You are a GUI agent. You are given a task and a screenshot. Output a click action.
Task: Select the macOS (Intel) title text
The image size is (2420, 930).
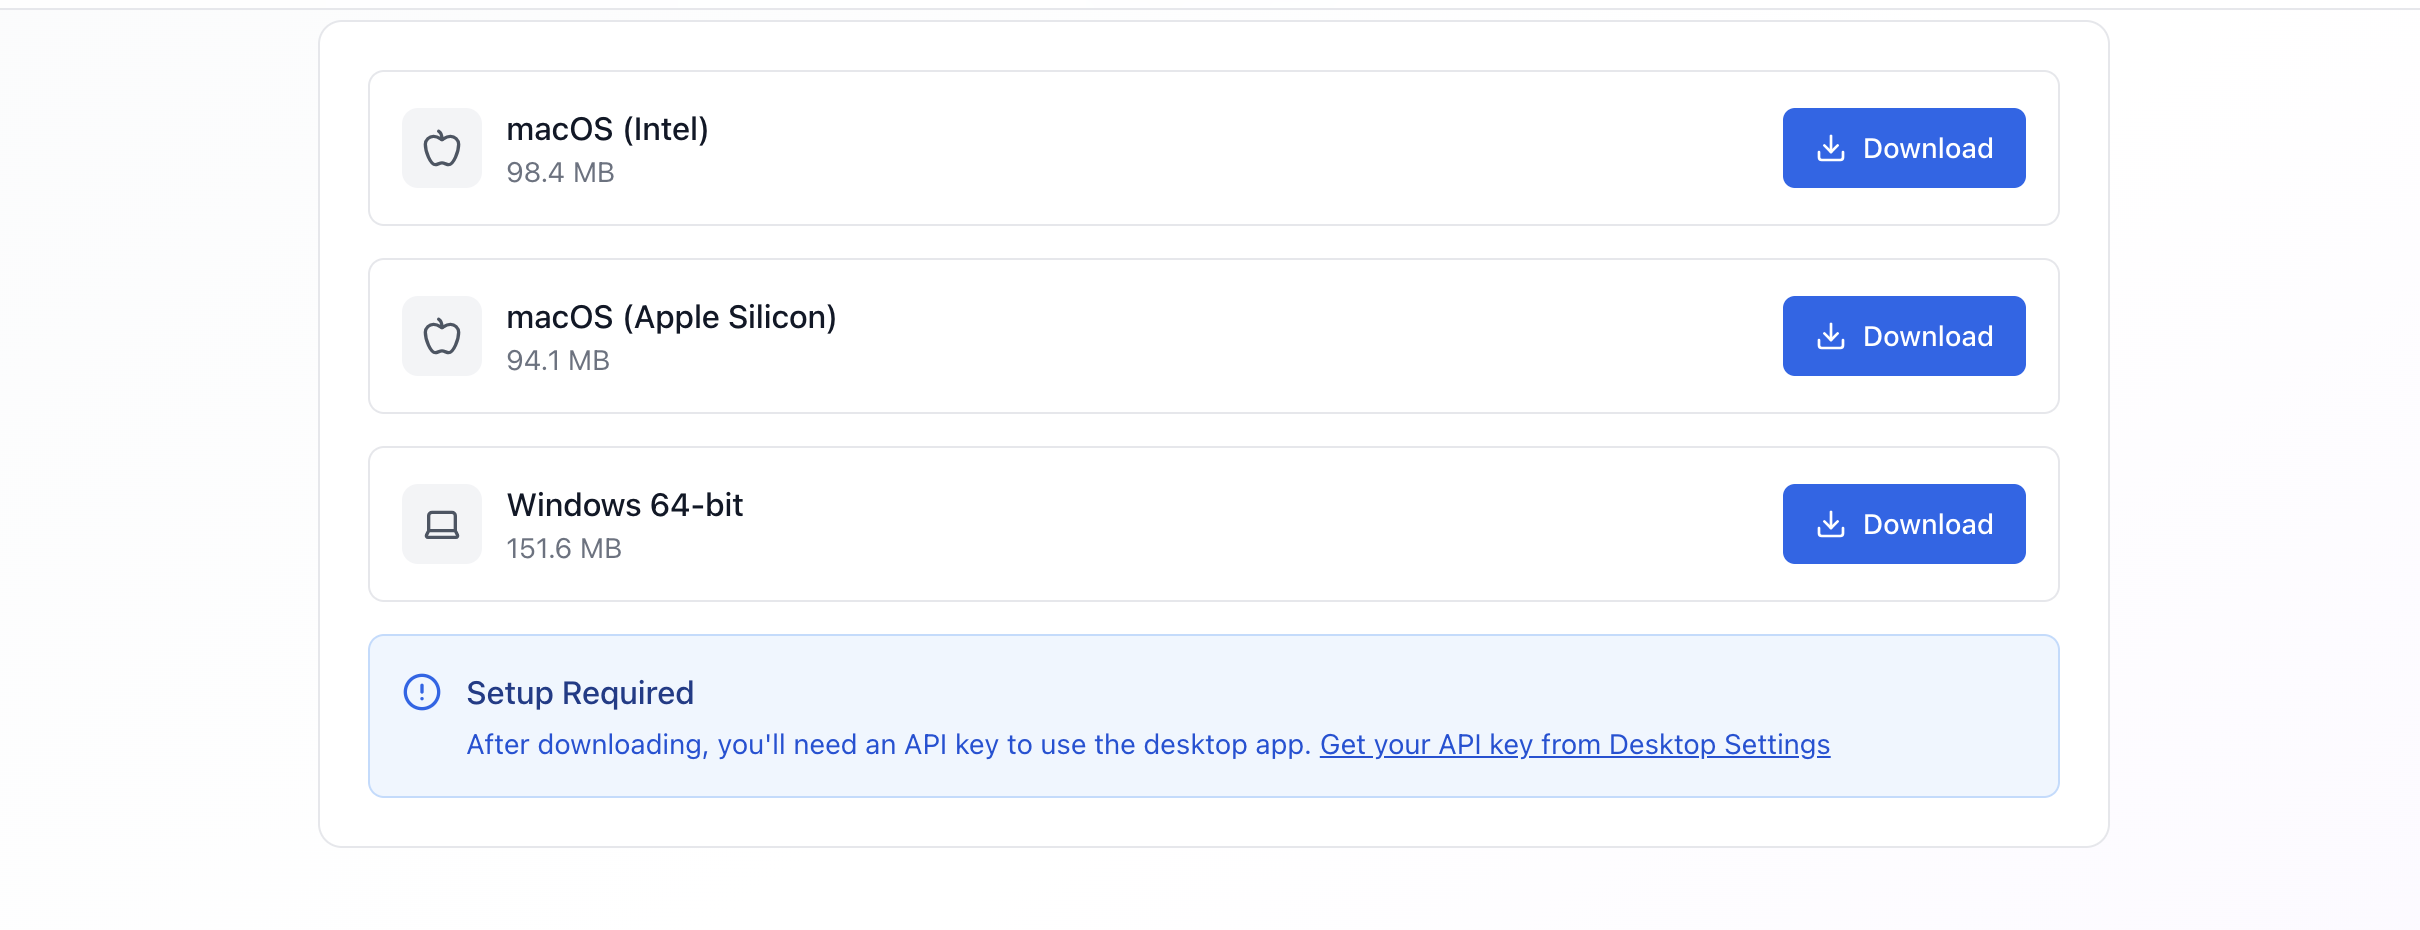tap(607, 129)
